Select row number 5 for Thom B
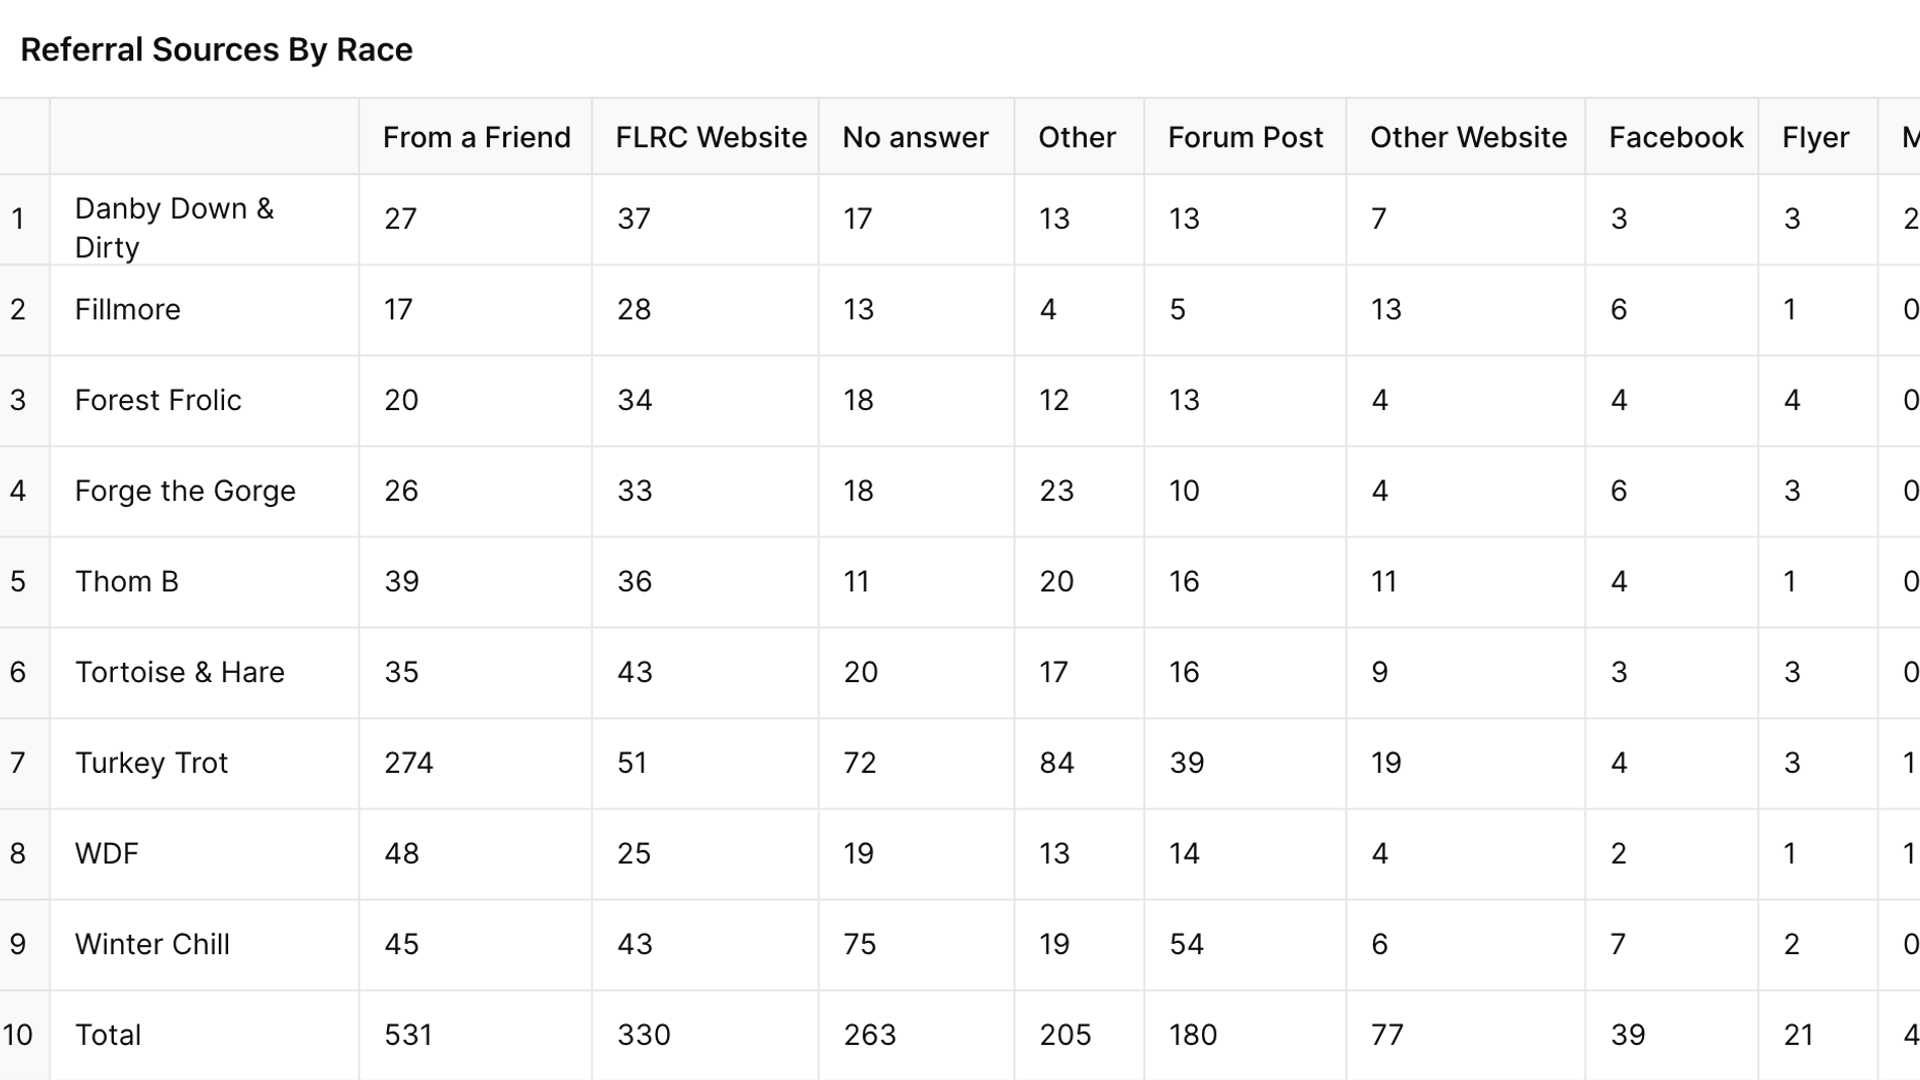This screenshot has width=1920, height=1080. [x=18, y=582]
